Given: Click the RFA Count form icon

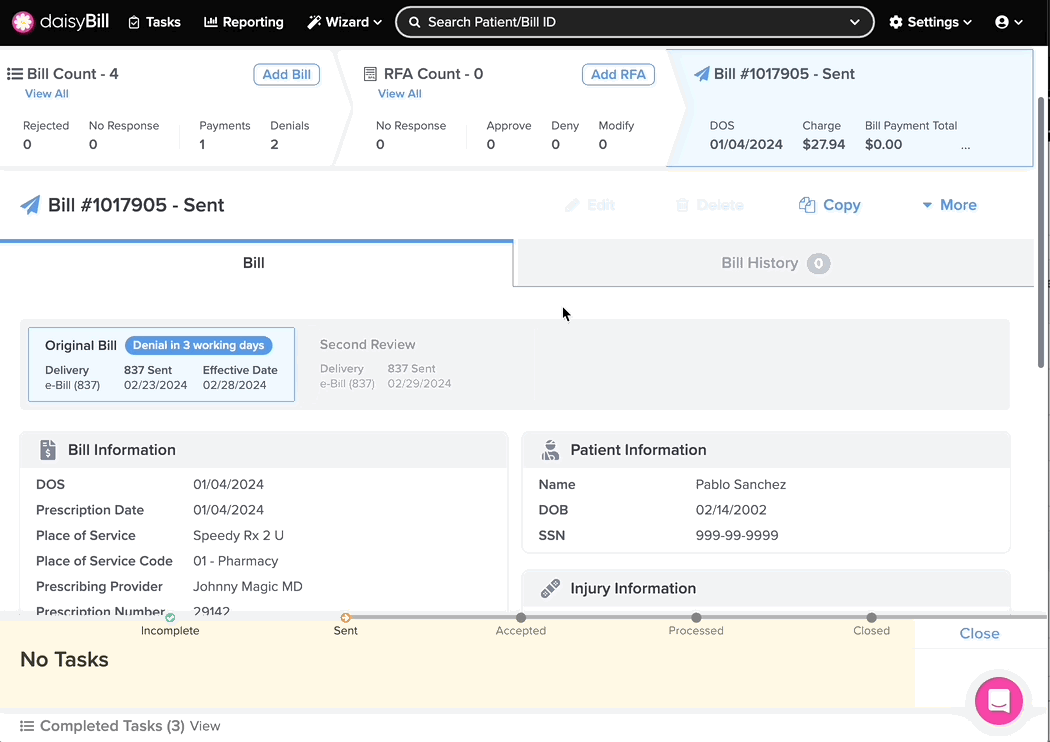Looking at the screenshot, I should [x=370, y=74].
